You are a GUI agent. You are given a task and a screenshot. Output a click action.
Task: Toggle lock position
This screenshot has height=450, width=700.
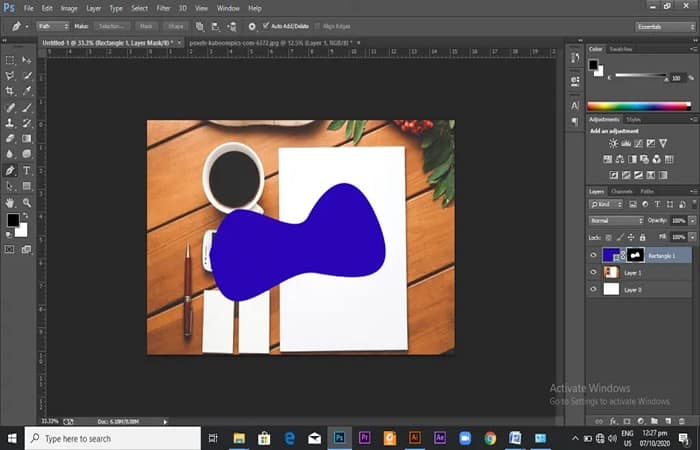pos(631,238)
